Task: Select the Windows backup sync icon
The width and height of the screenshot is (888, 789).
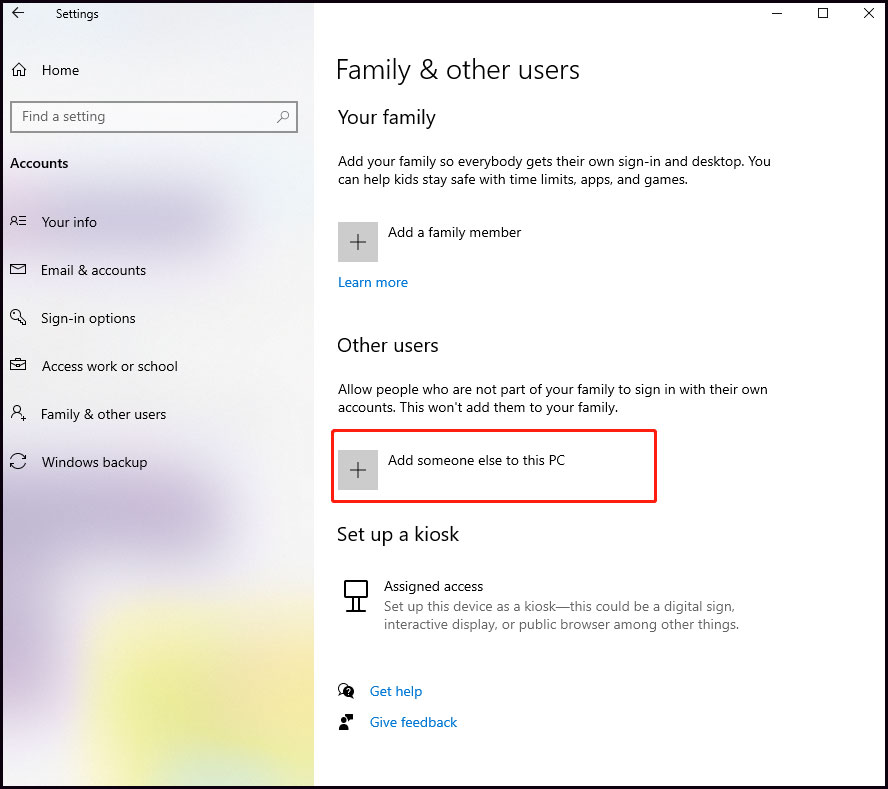Action: pos(18,462)
